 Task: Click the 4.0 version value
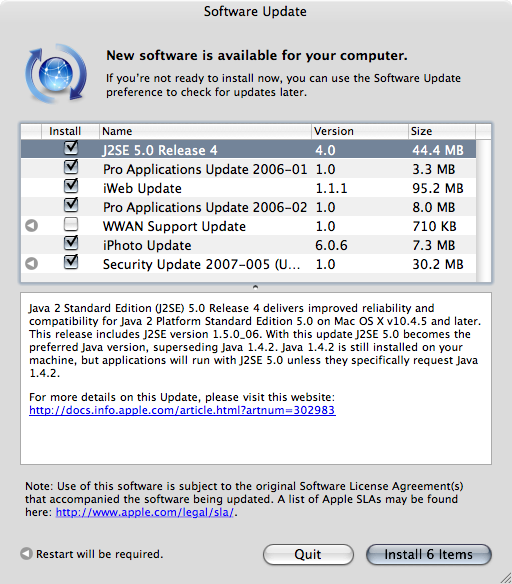(325, 150)
